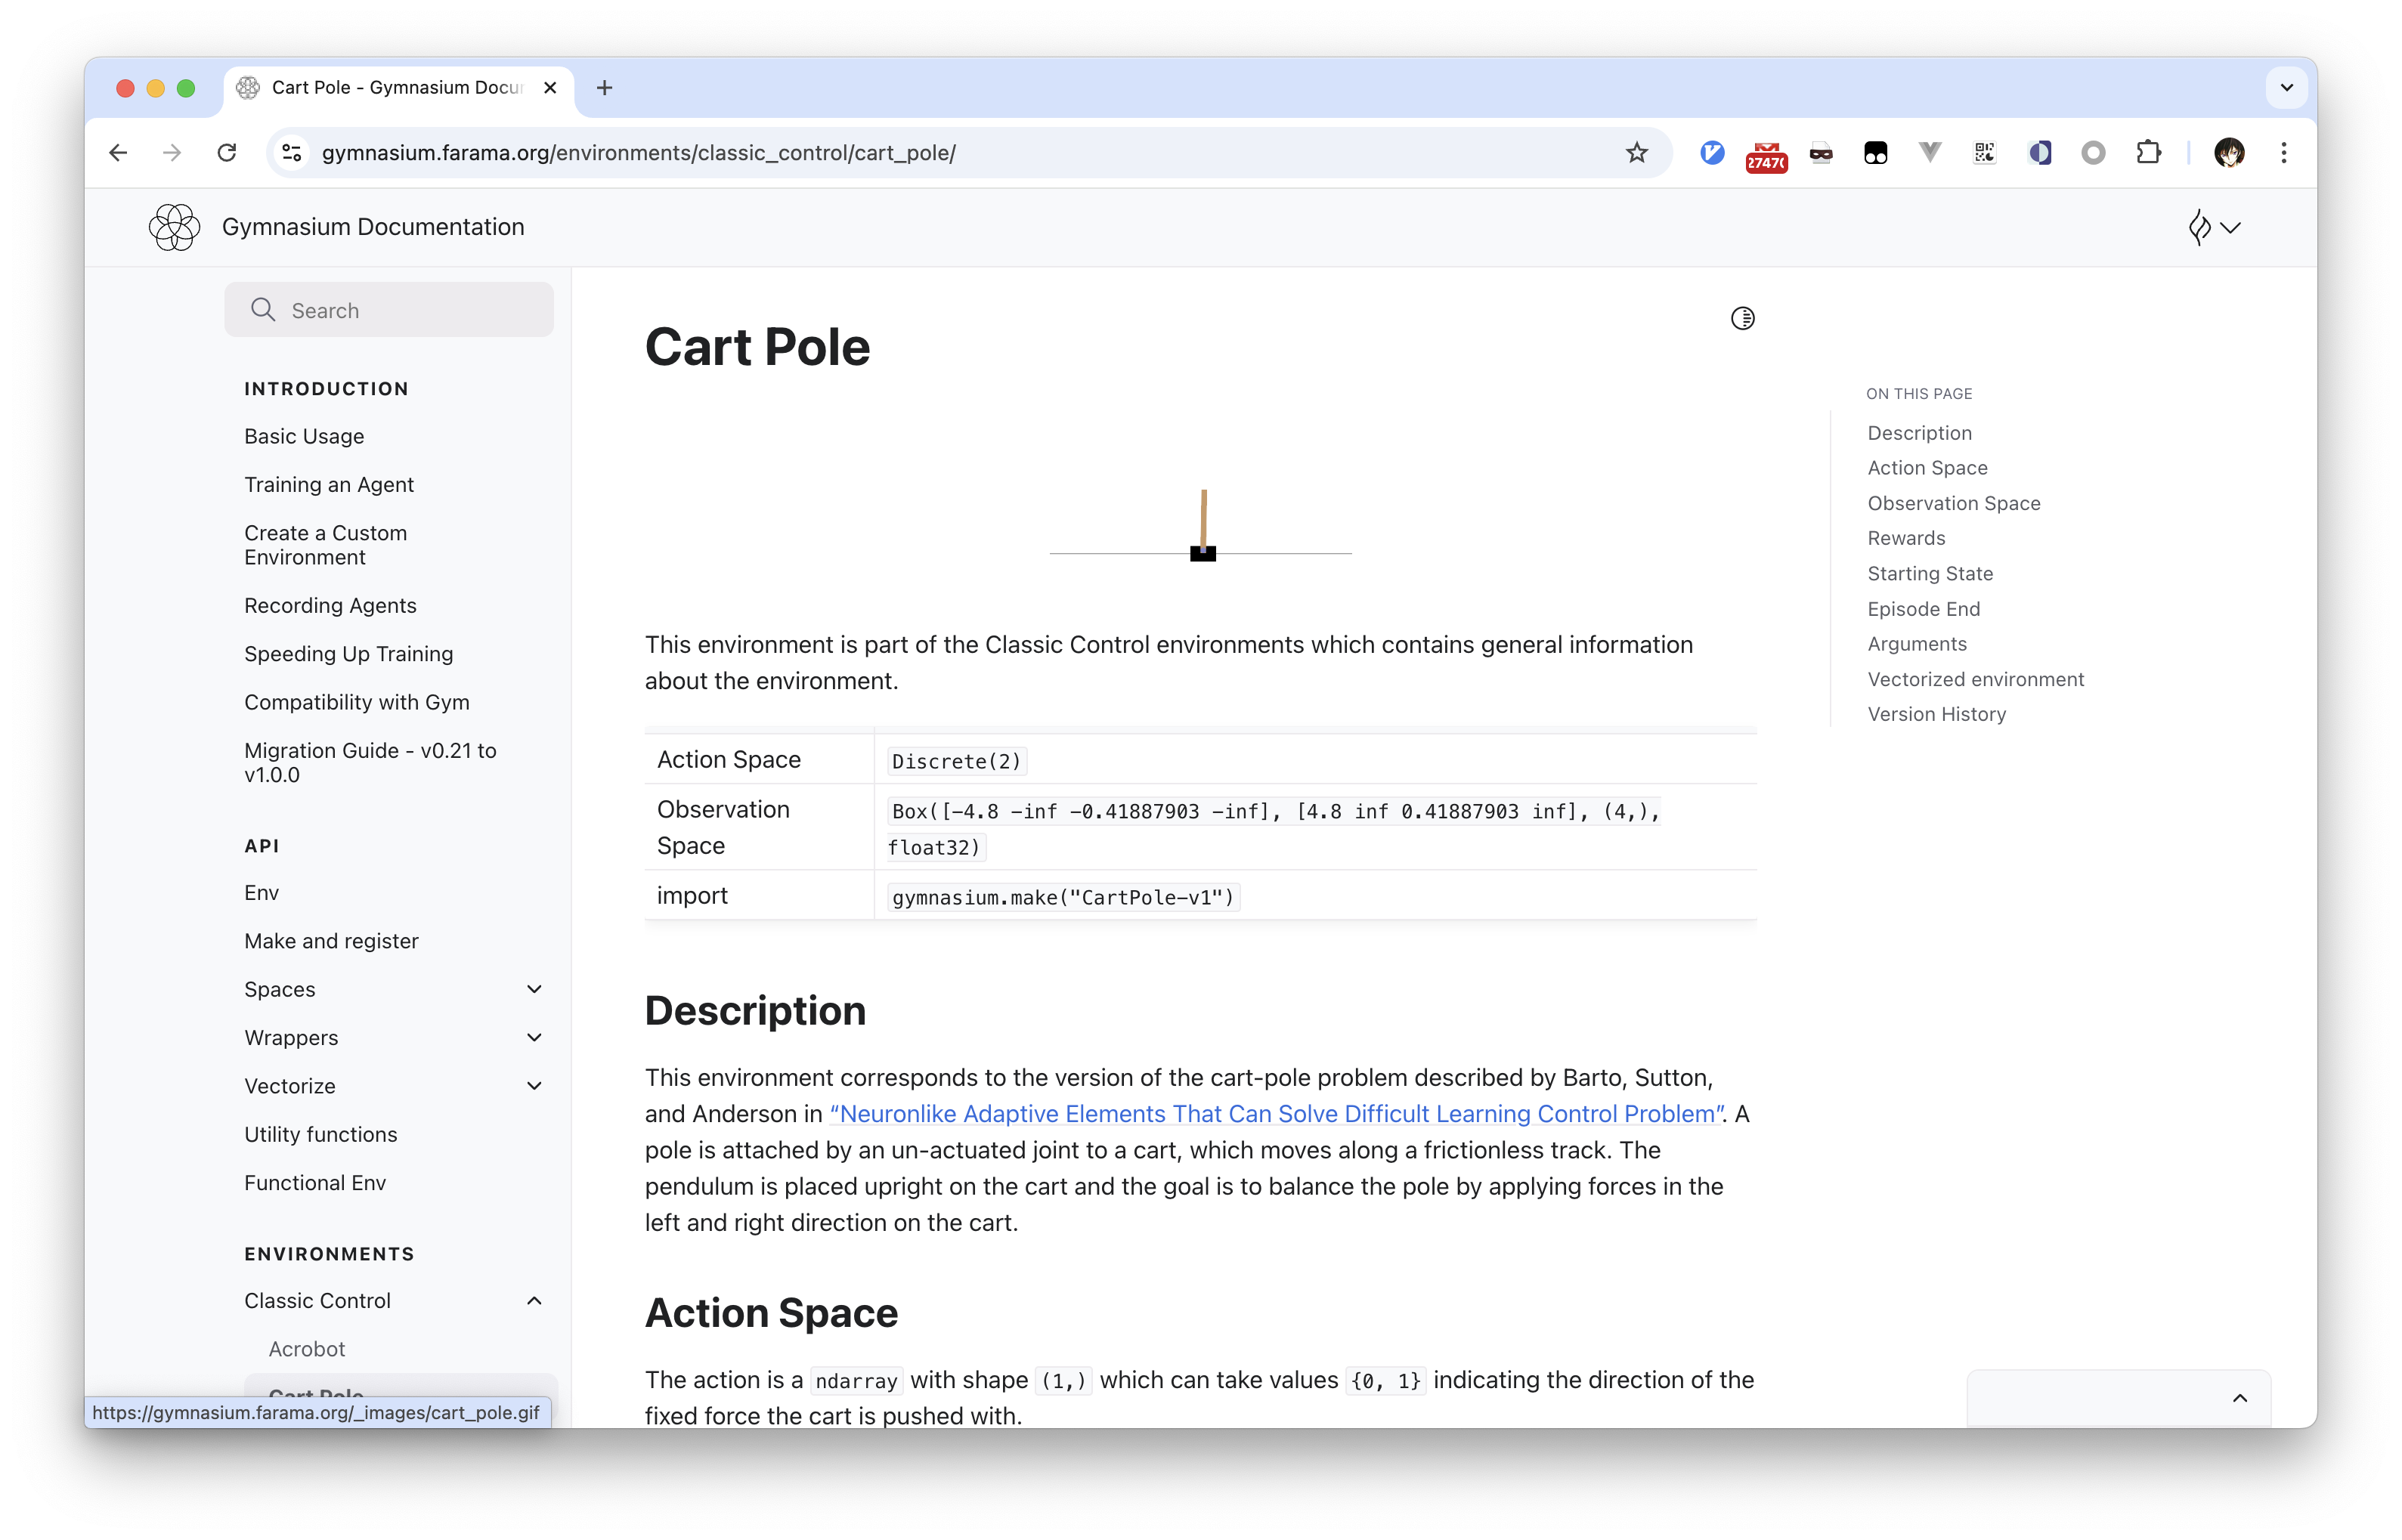
Task: Open a new browser tab
Action: pos(604,88)
